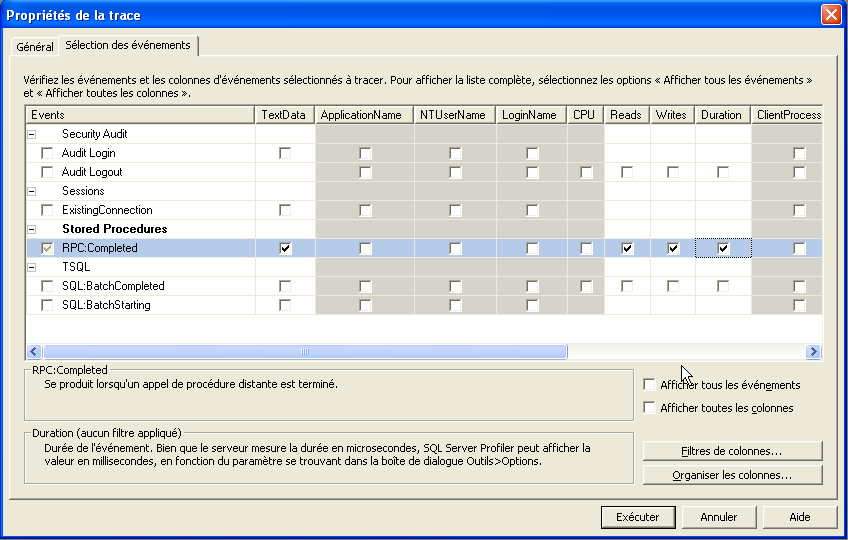This screenshot has height=540, width=848.
Task: Check the ExistingConnection event checkbox
Action: (47, 210)
